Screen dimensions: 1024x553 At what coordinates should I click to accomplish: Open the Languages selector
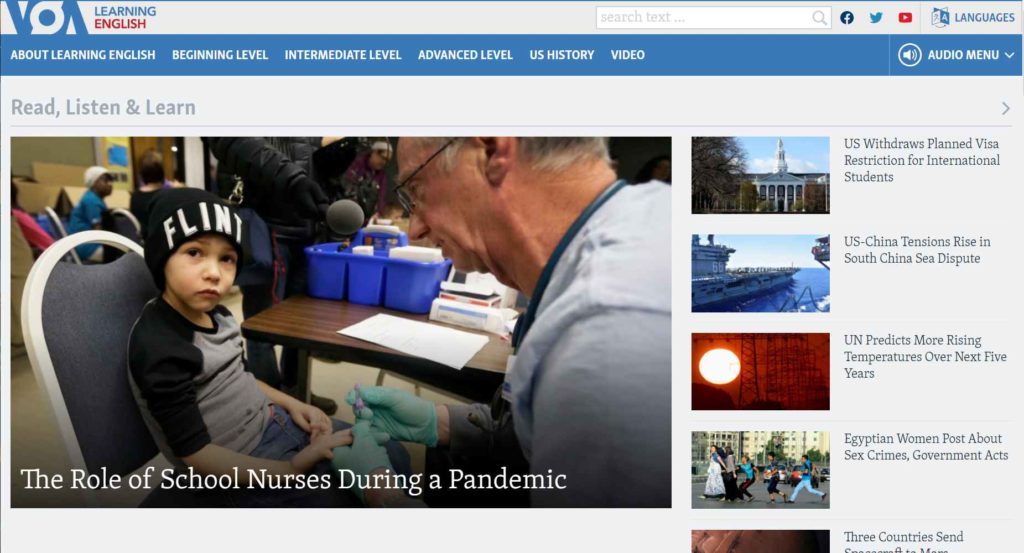pos(972,18)
